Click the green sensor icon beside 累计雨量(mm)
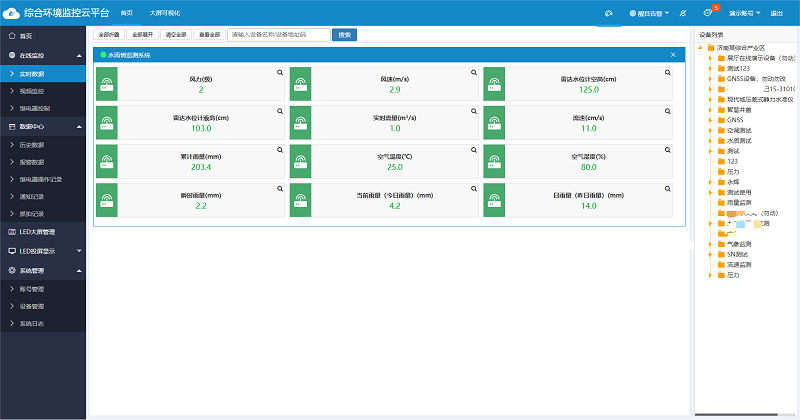The height and width of the screenshot is (420, 800). [x=106, y=161]
